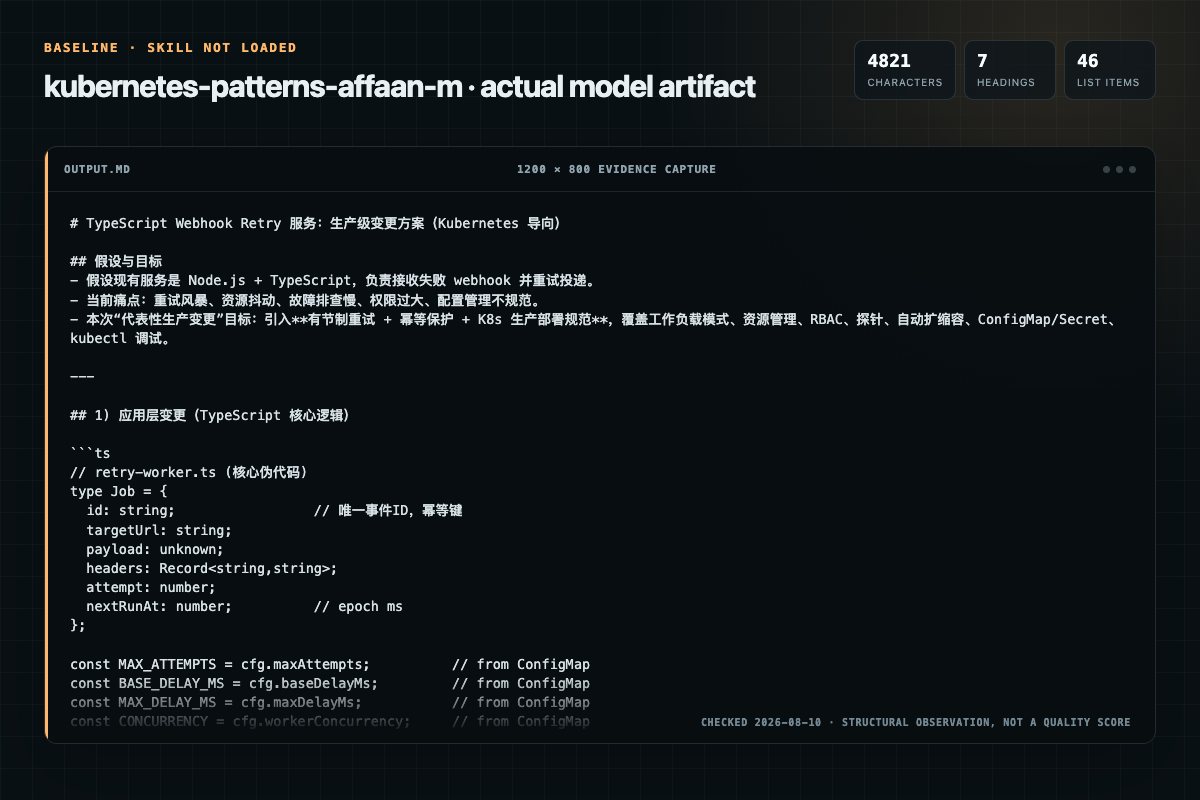Image resolution: width=1200 pixels, height=800 pixels.
Task: Click the title "kubernetes-patterns-affaan-m · actual model artifact"
Action: (400, 87)
